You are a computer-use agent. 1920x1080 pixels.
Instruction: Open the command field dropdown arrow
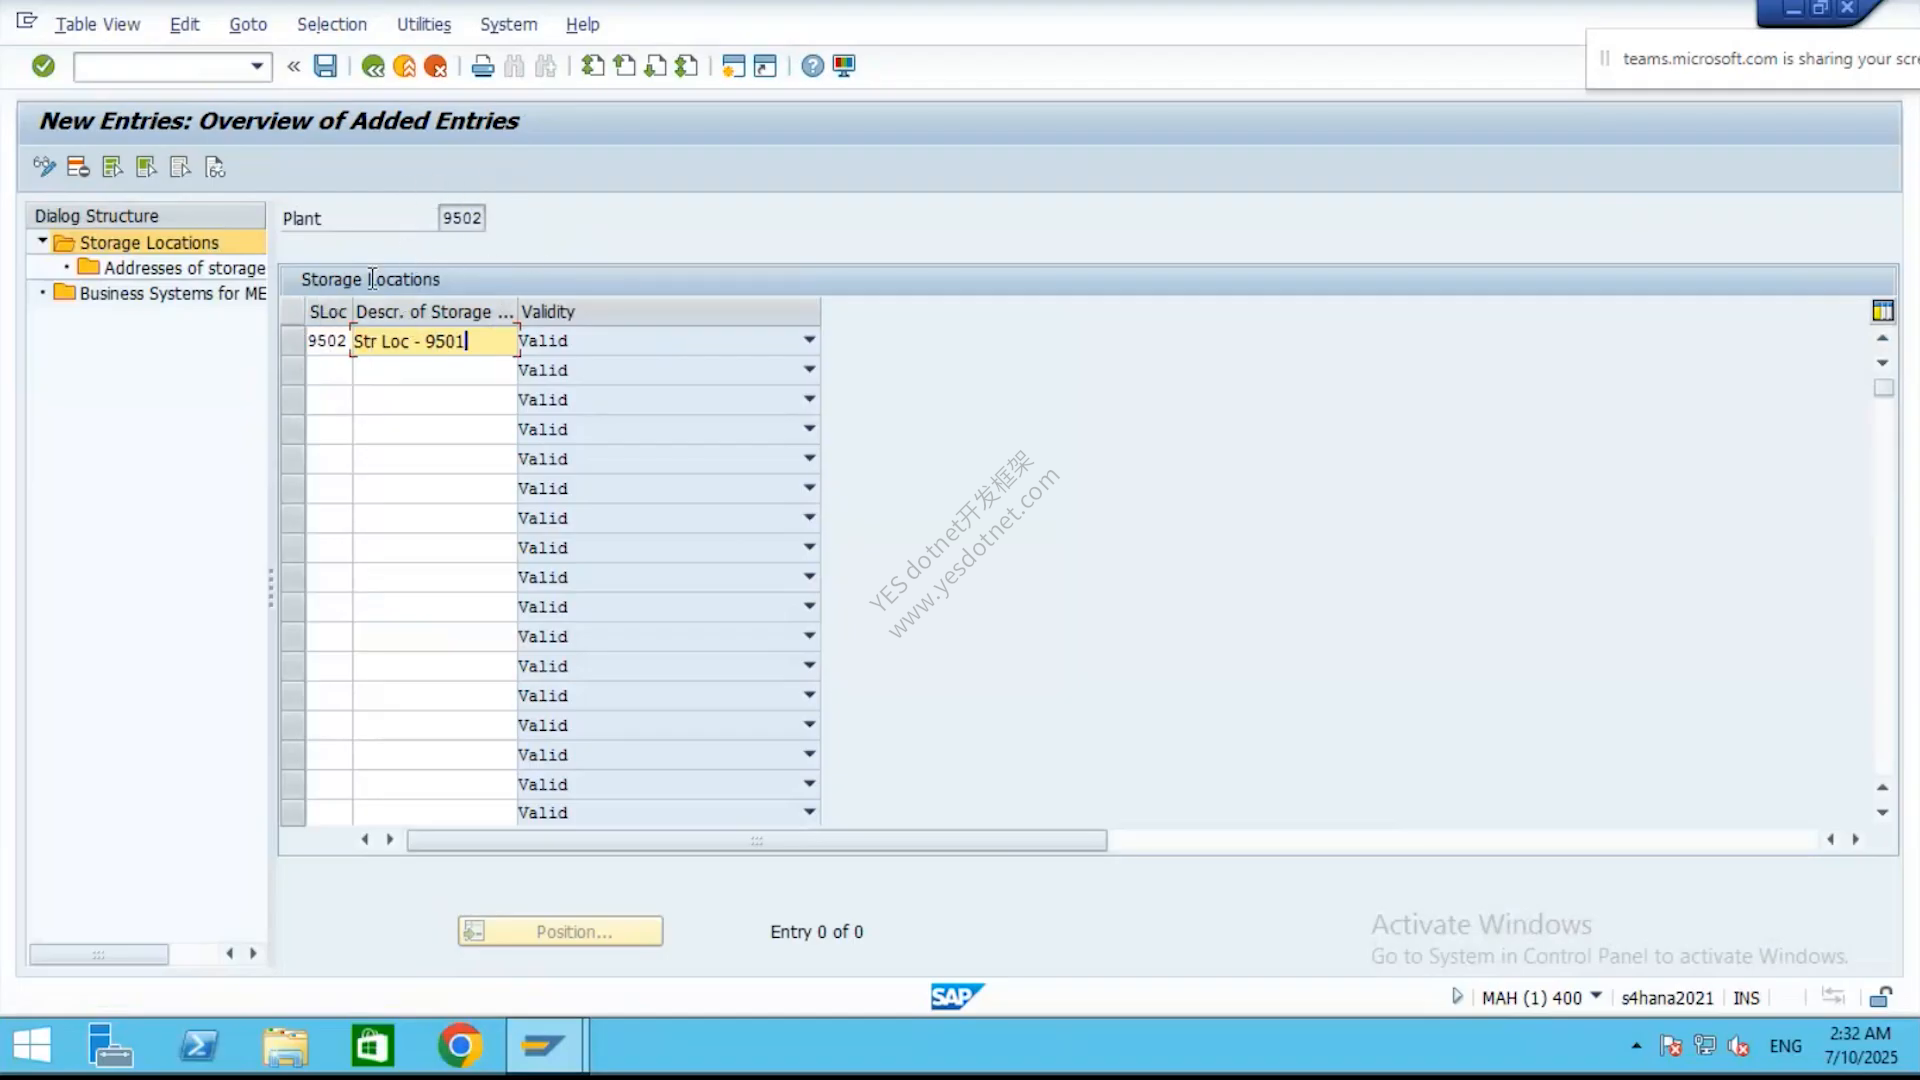pos(257,66)
